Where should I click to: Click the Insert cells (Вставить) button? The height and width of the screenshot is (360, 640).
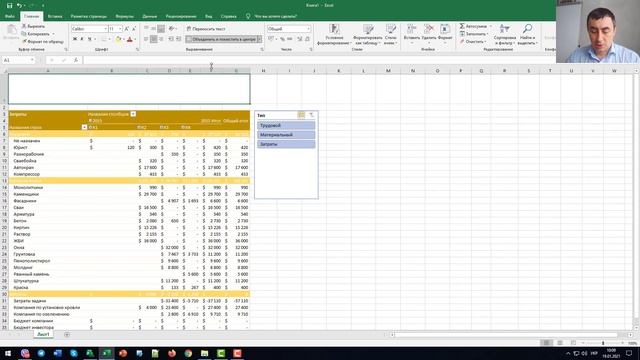coord(411,35)
